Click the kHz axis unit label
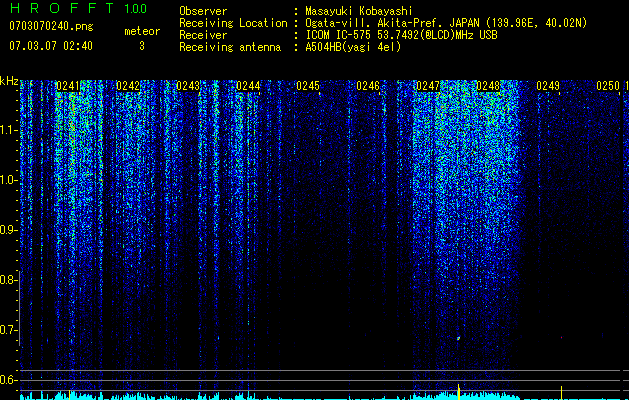Image resolution: width=629 pixels, height=400 pixels. [9, 81]
